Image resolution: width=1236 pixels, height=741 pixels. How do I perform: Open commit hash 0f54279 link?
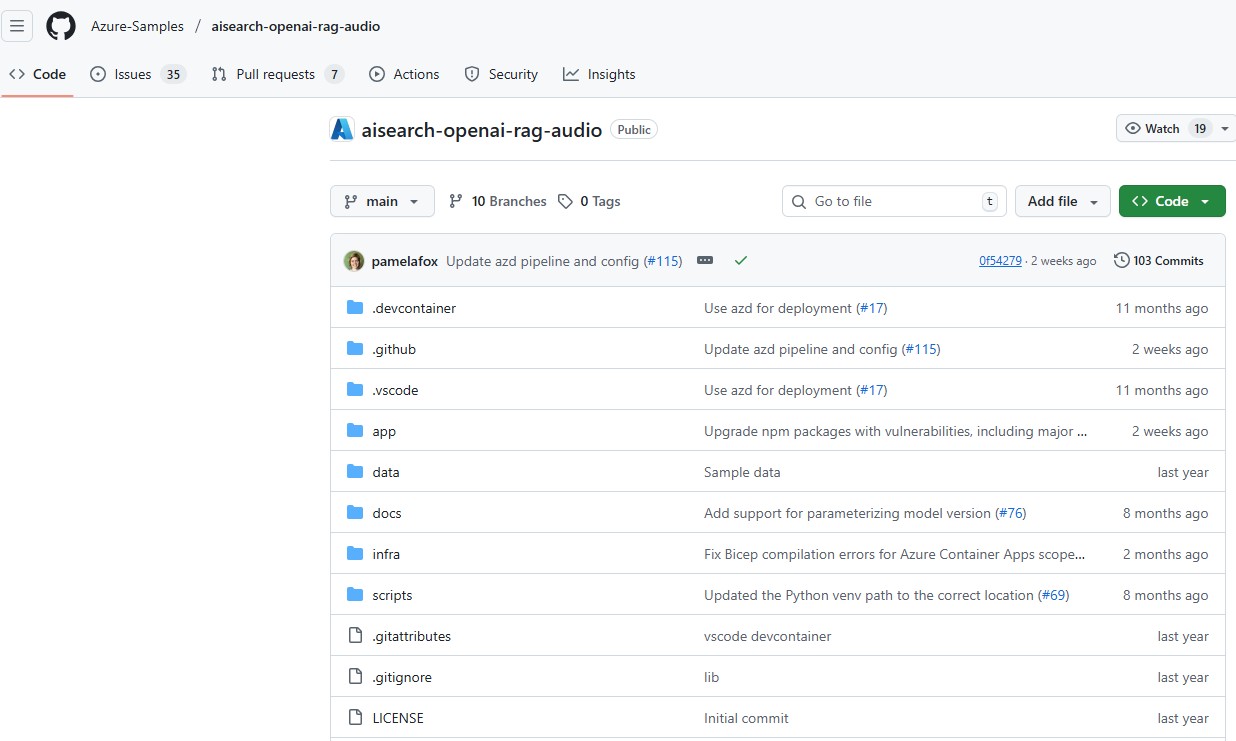tap(1000, 261)
